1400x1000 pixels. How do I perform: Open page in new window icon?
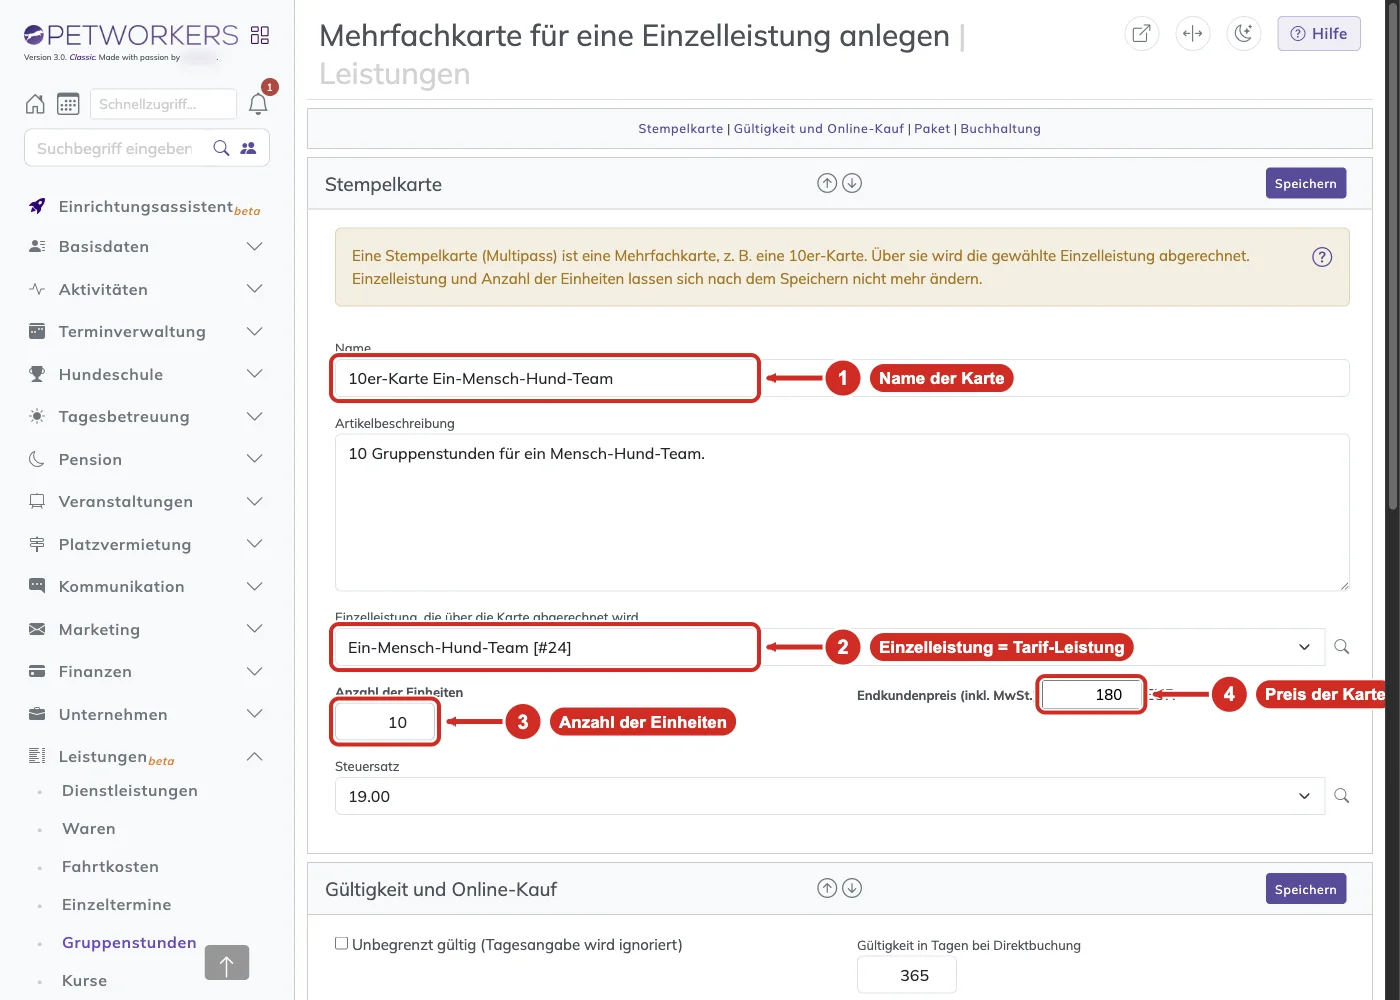tap(1141, 34)
